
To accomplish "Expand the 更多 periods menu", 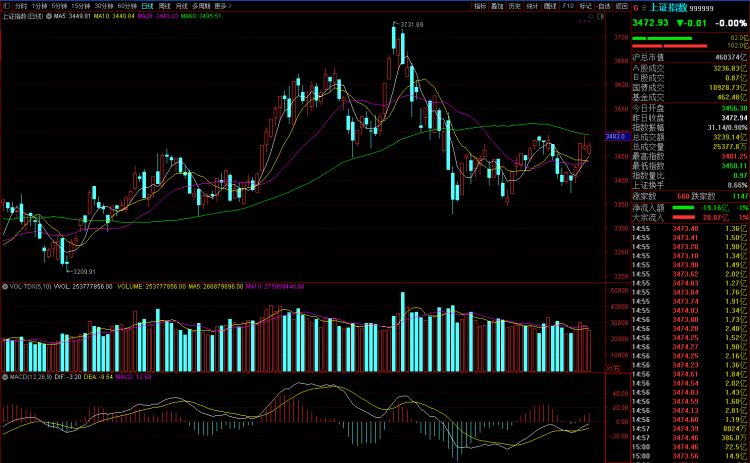I will tap(222, 6).
